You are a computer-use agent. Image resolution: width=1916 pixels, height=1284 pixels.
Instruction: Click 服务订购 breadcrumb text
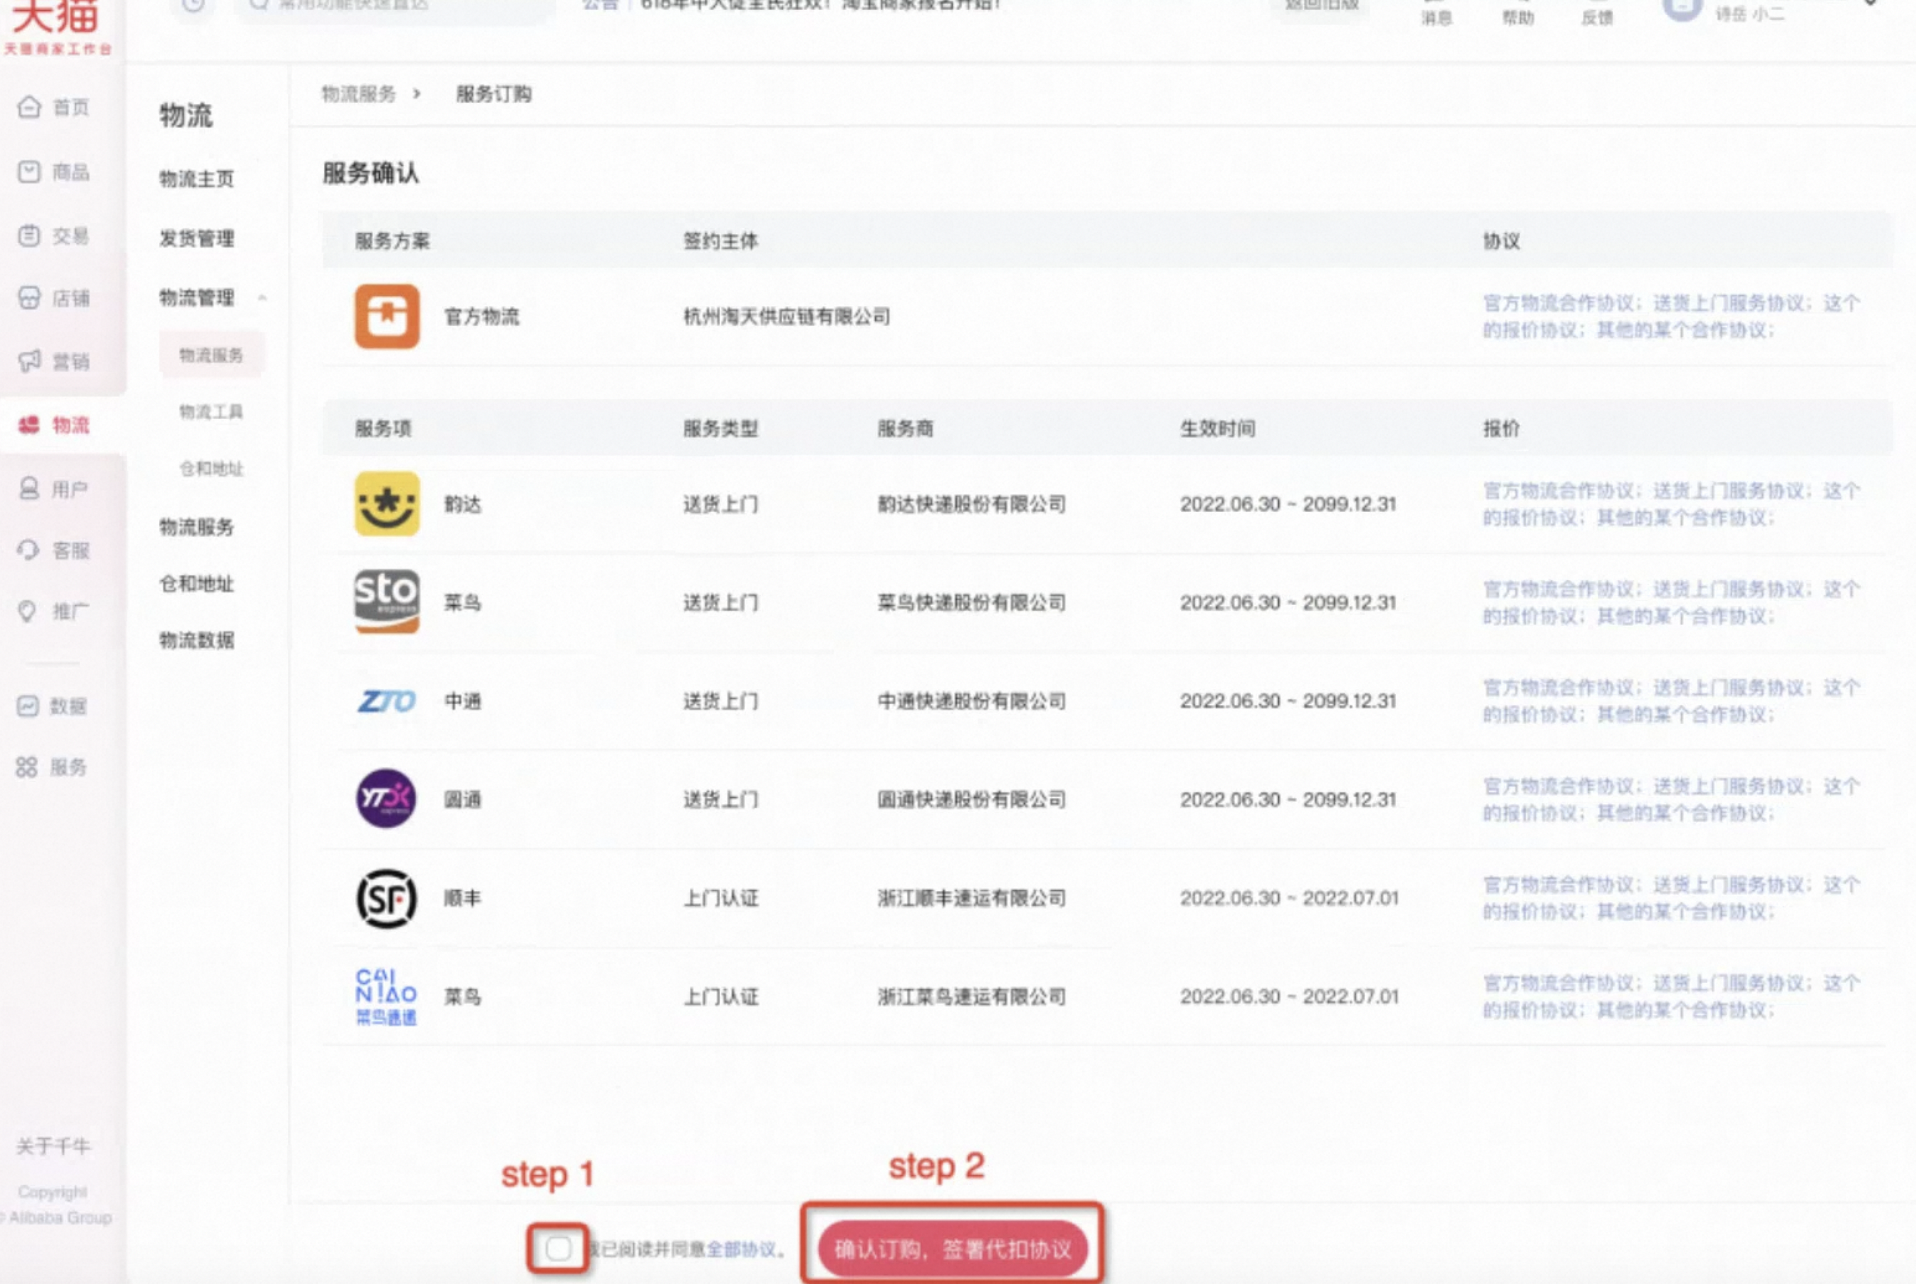click(x=494, y=94)
